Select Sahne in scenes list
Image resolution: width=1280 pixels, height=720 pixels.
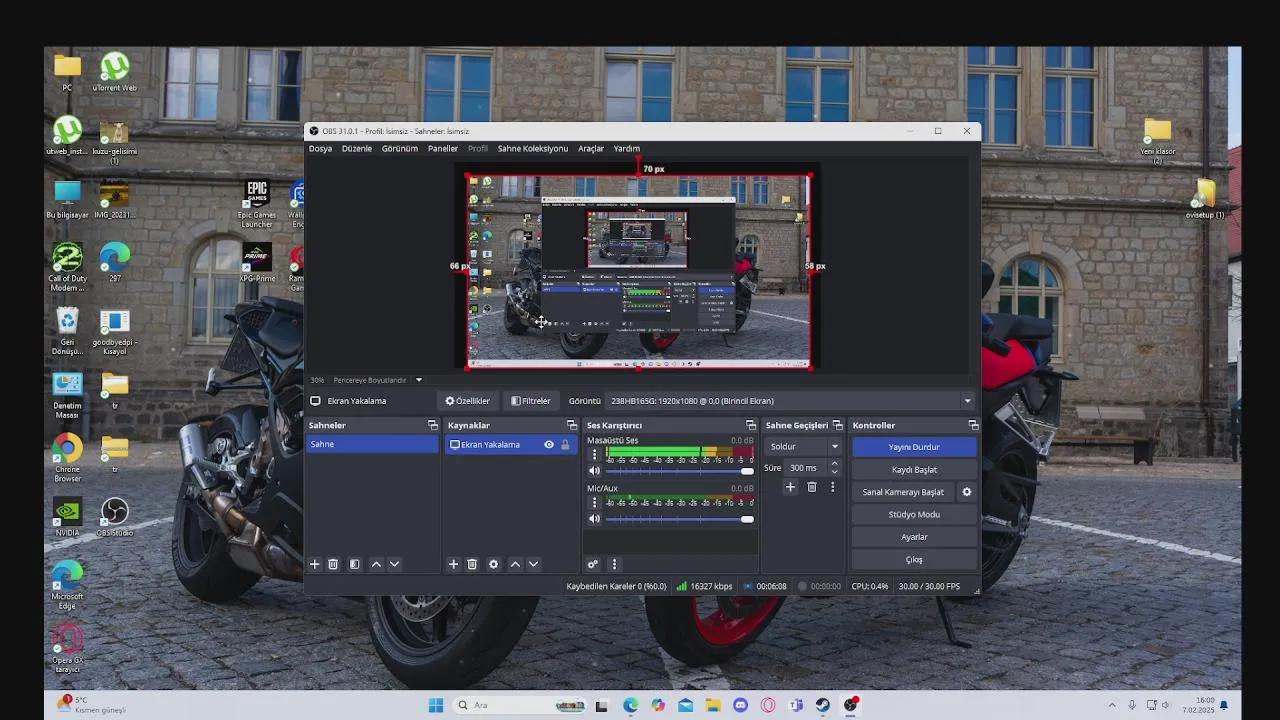pos(372,444)
